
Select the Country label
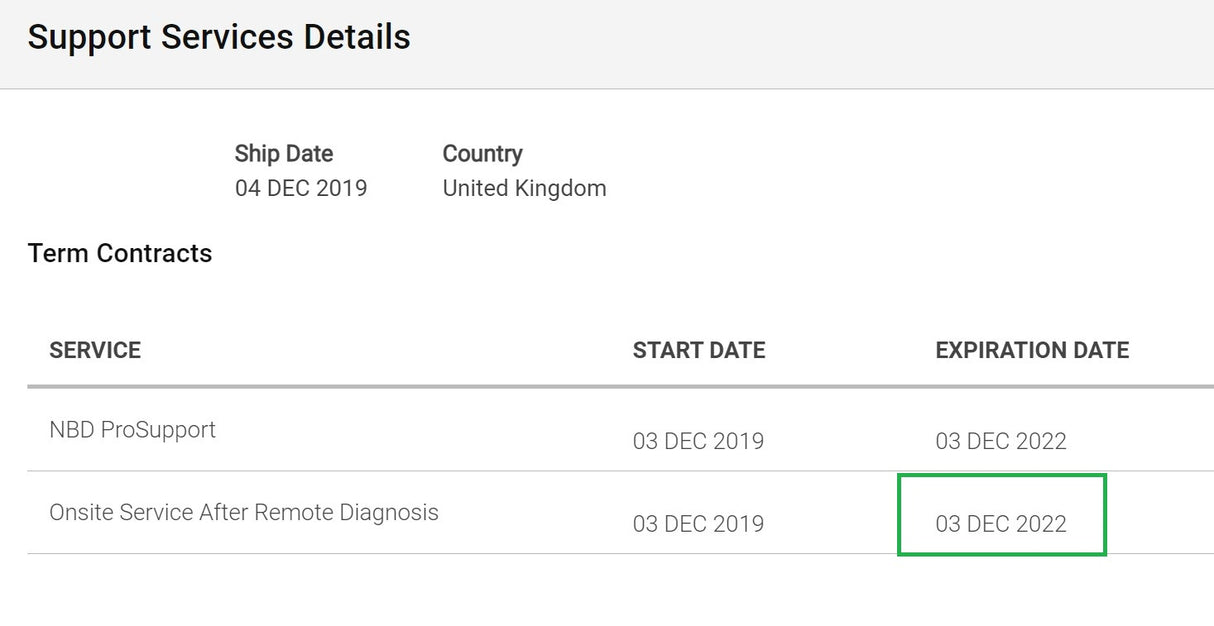coord(483,154)
